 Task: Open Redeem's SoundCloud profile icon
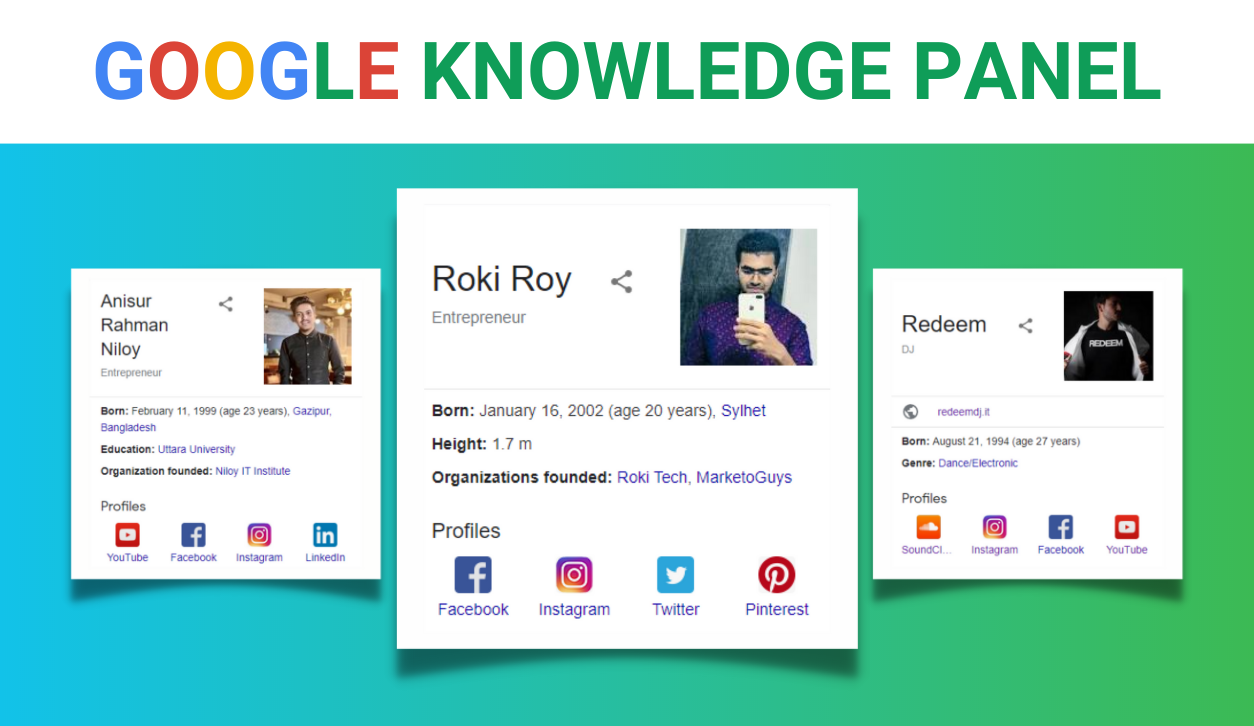(928, 524)
